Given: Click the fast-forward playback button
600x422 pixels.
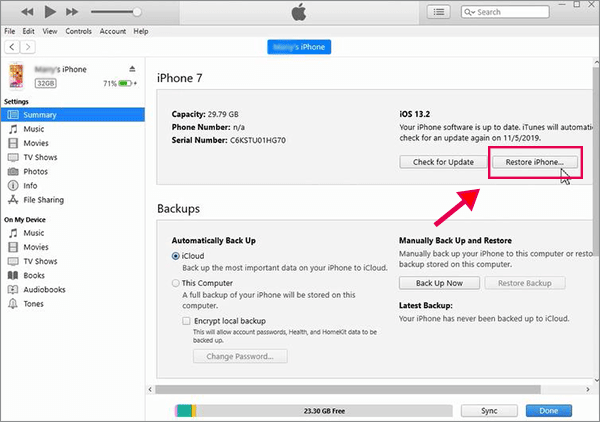Looking at the screenshot, I should click(x=72, y=12).
